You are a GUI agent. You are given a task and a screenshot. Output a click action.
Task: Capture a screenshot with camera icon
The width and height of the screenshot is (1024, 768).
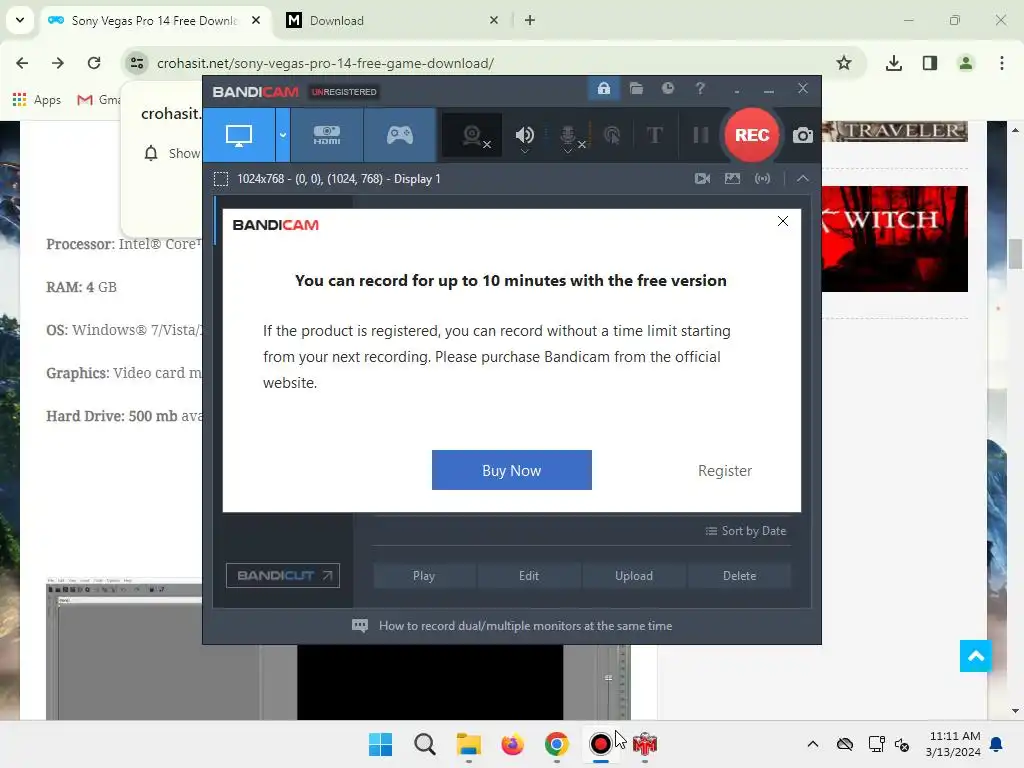[803, 135]
